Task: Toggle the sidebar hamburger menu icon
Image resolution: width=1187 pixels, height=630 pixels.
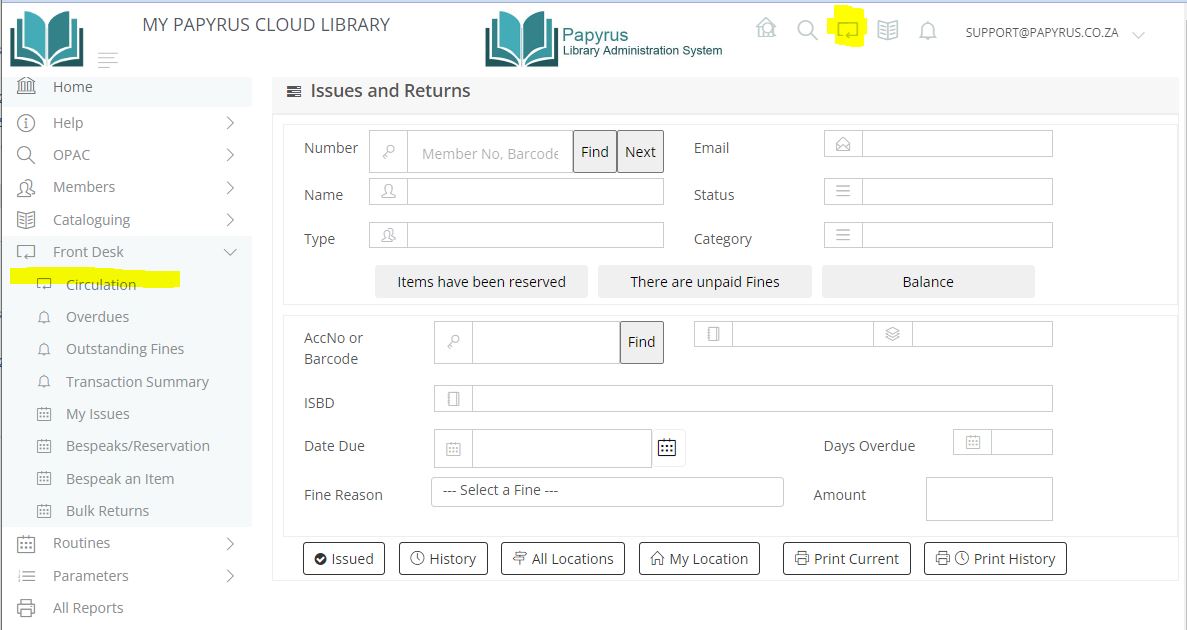Action: pyautogui.click(x=108, y=60)
